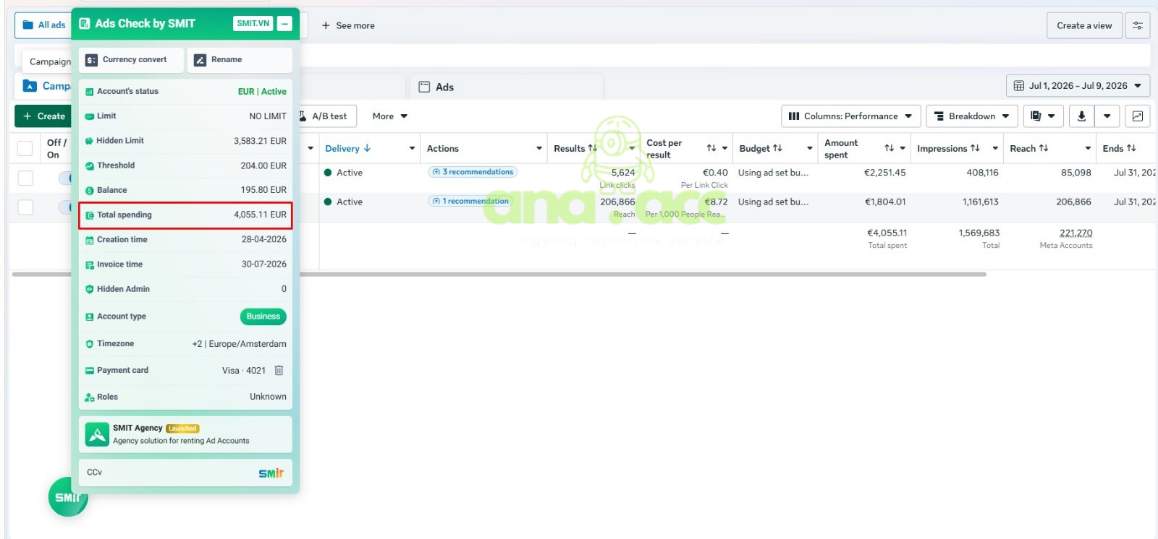Click the Business account type badge

(263, 316)
